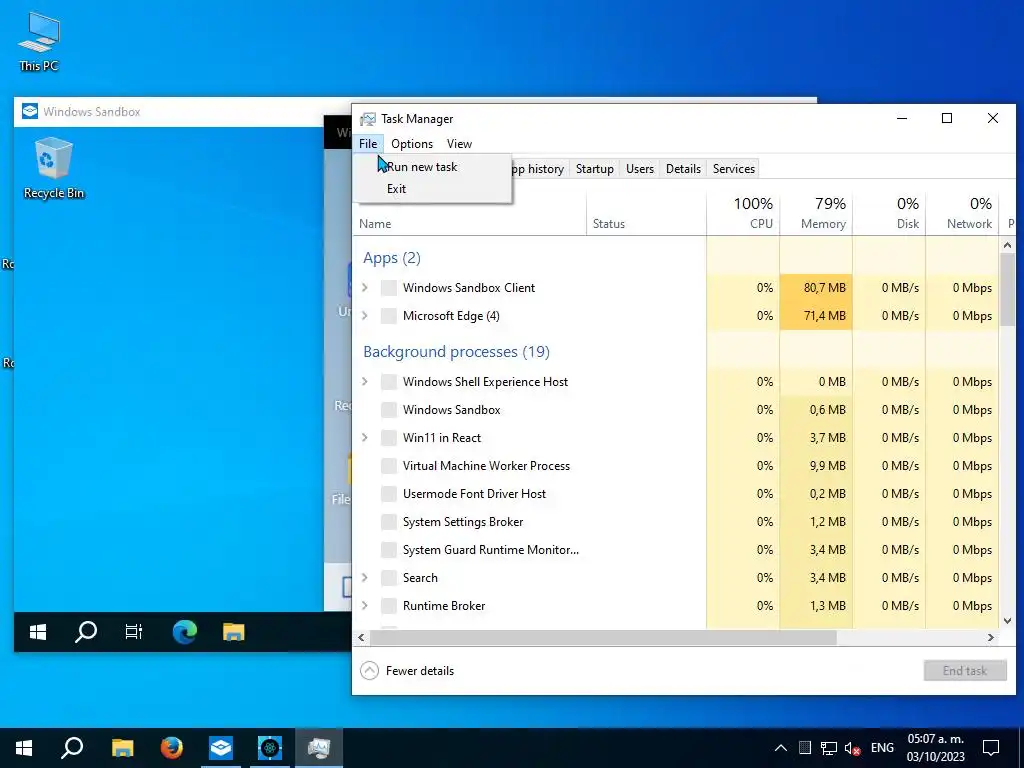The width and height of the screenshot is (1024, 768).
Task: Click host taskbar search icon
Action: click(x=72, y=748)
